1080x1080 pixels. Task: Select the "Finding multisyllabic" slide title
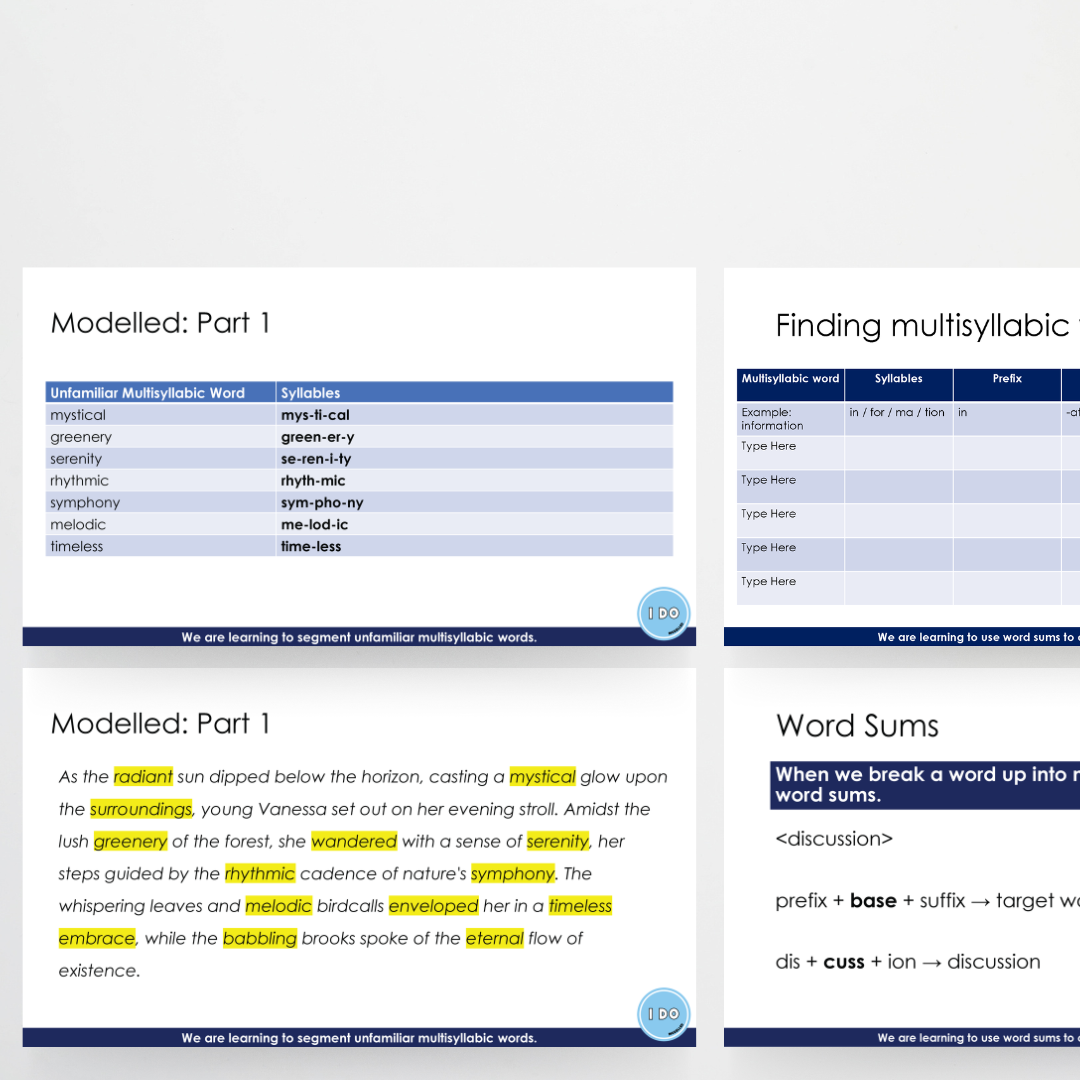tap(922, 325)
